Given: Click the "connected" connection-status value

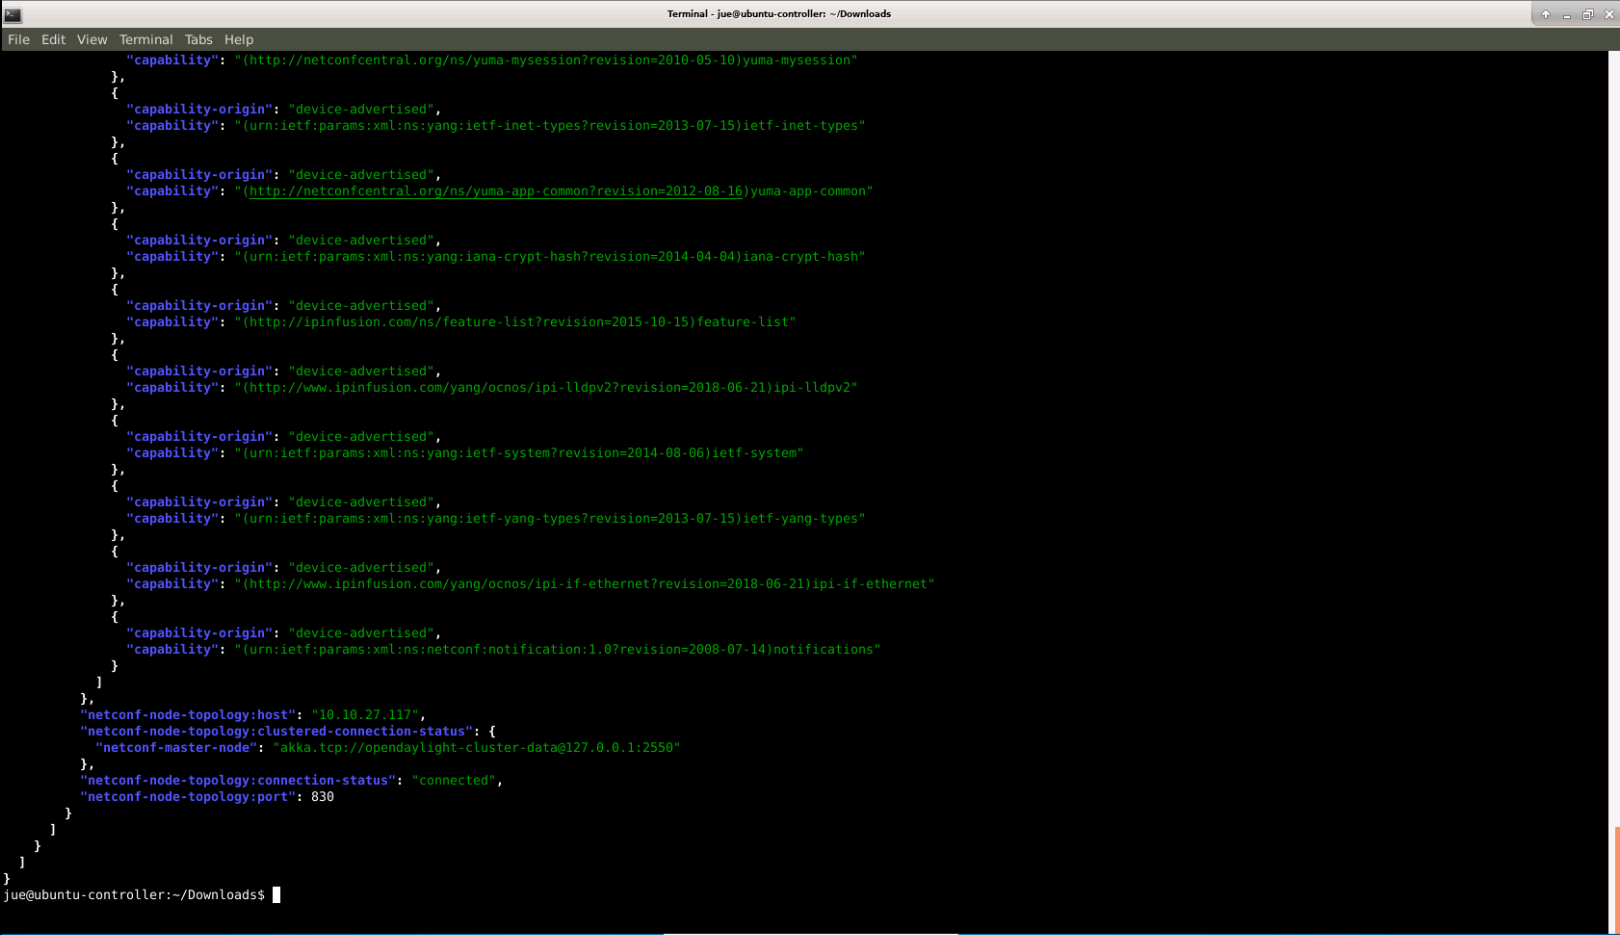Looking at the screenshot, I should pos(454,780).
